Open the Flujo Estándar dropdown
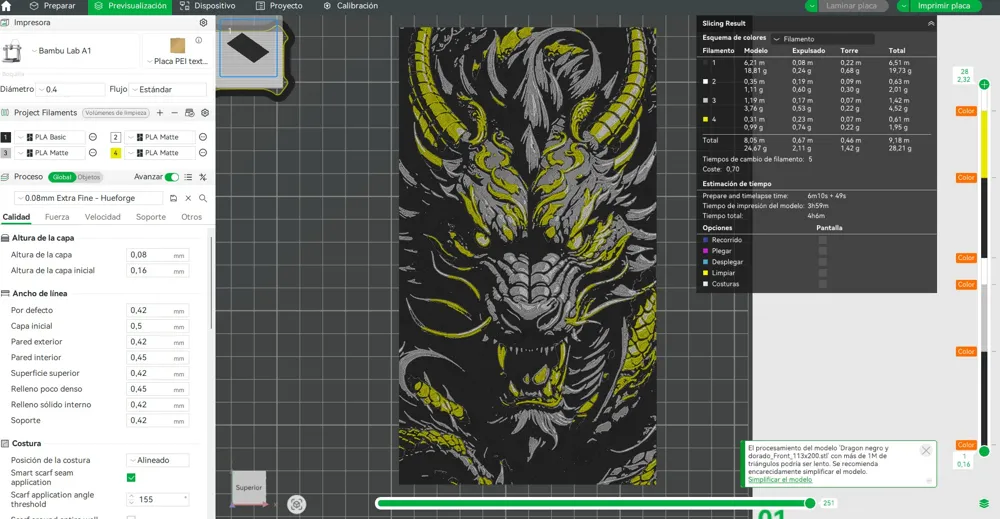The height and width of the screenshot is (519, 1000). [168, 90]
